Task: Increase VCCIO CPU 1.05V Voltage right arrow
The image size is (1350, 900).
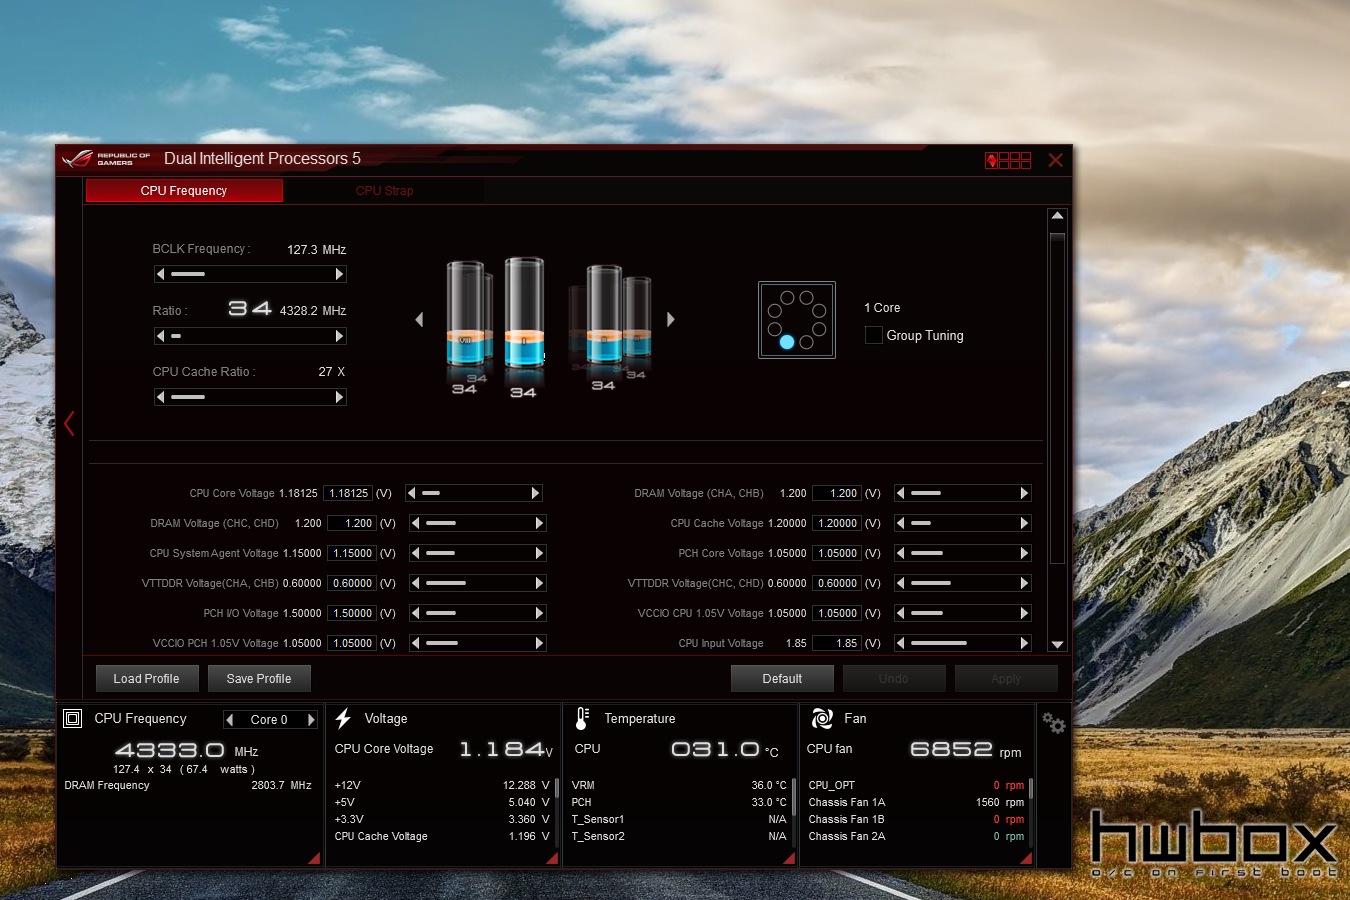Action: pos(1024,613)
